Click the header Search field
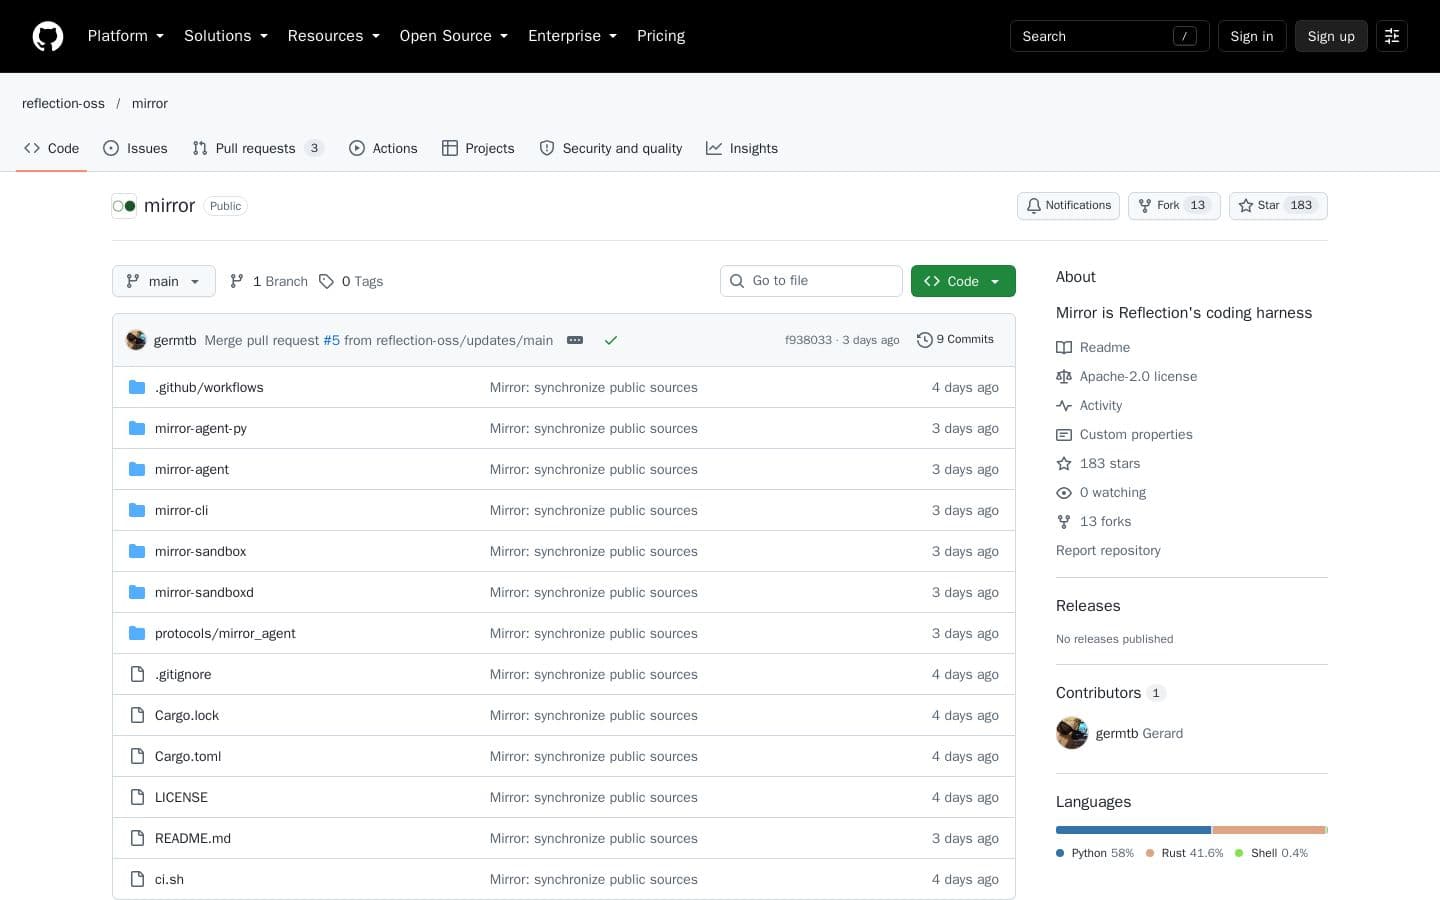 pos(1110,36)
